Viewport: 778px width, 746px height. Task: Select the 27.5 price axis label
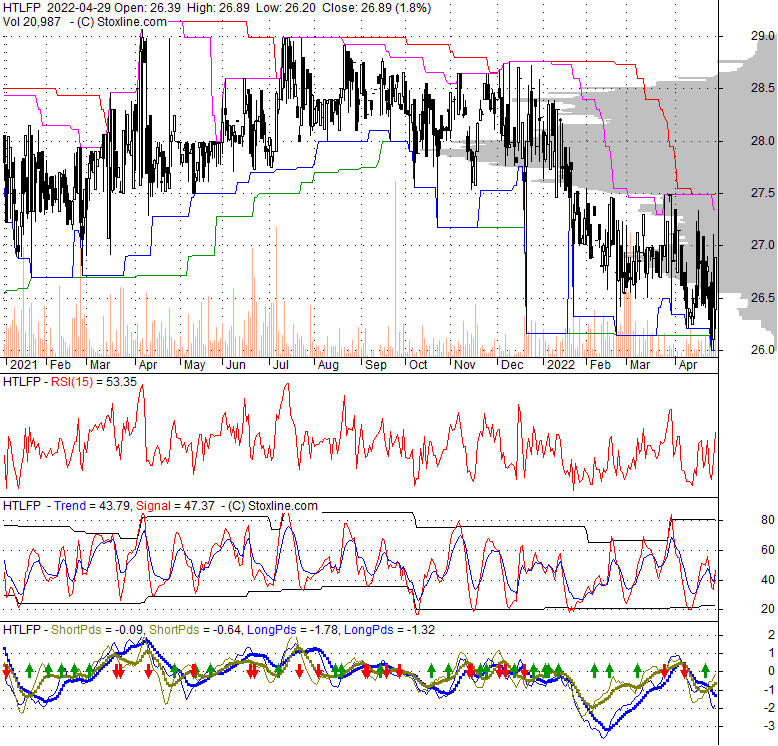point(763,193)
